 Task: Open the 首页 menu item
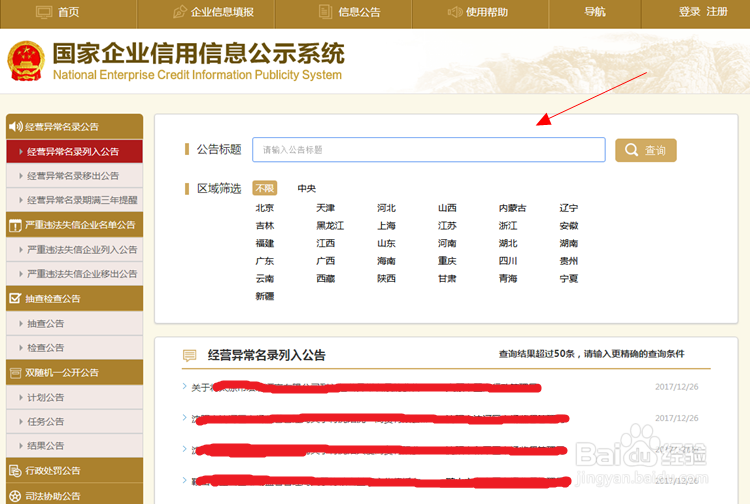point(68,12)
